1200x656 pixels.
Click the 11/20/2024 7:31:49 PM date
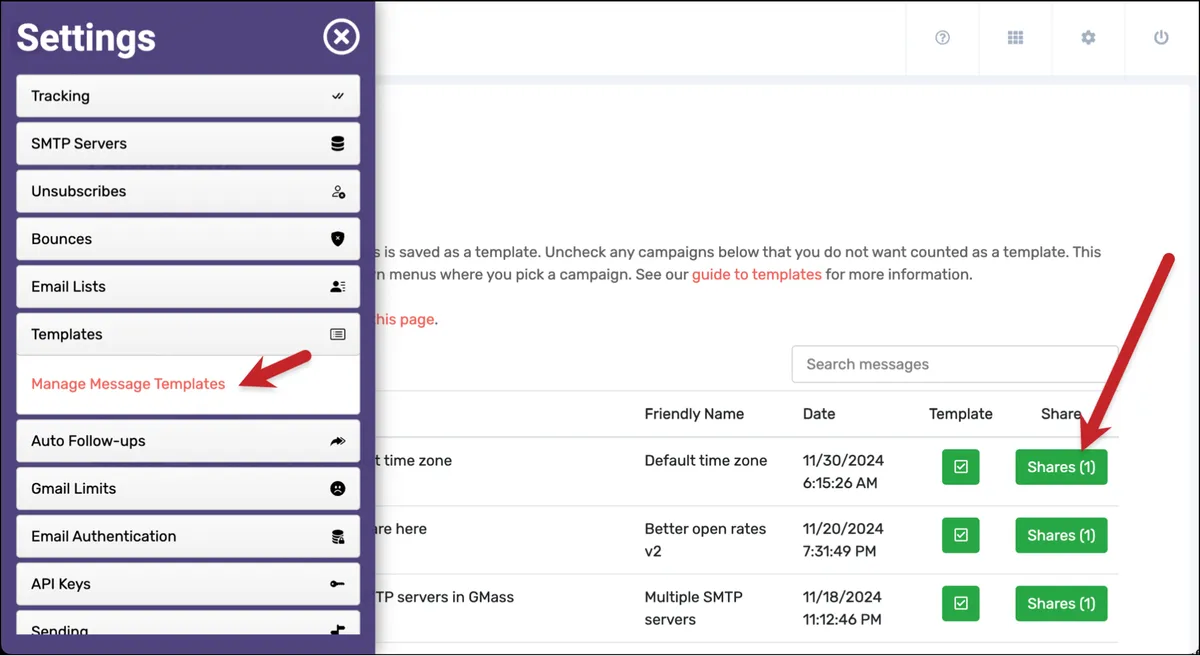coord(843,540)
